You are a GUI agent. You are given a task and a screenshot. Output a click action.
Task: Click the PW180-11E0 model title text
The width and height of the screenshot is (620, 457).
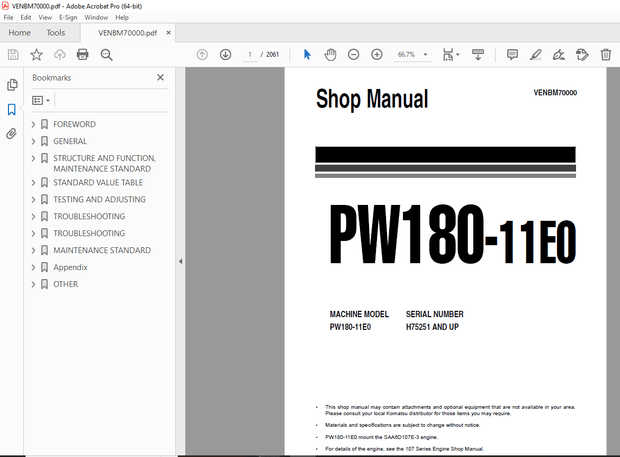(453, 234)
